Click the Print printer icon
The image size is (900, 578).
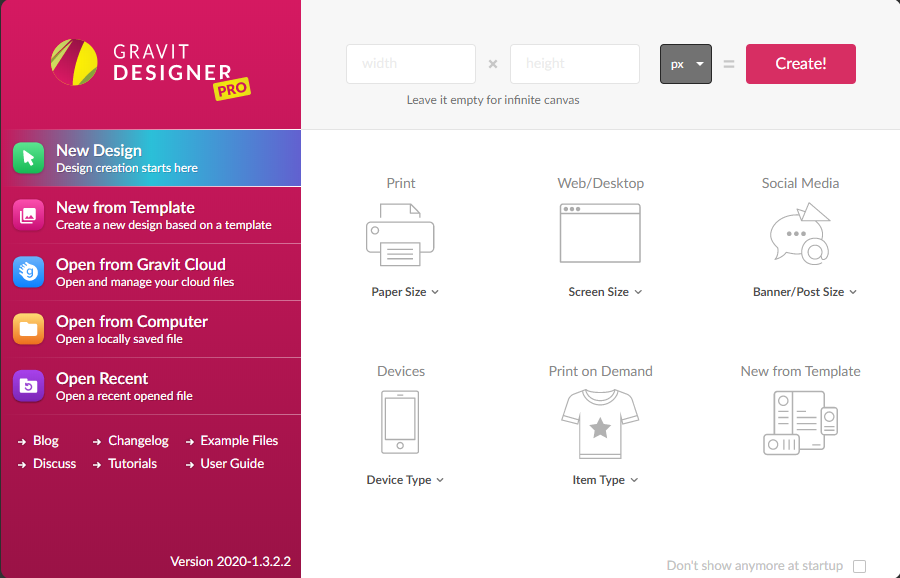tap(400, 234)
